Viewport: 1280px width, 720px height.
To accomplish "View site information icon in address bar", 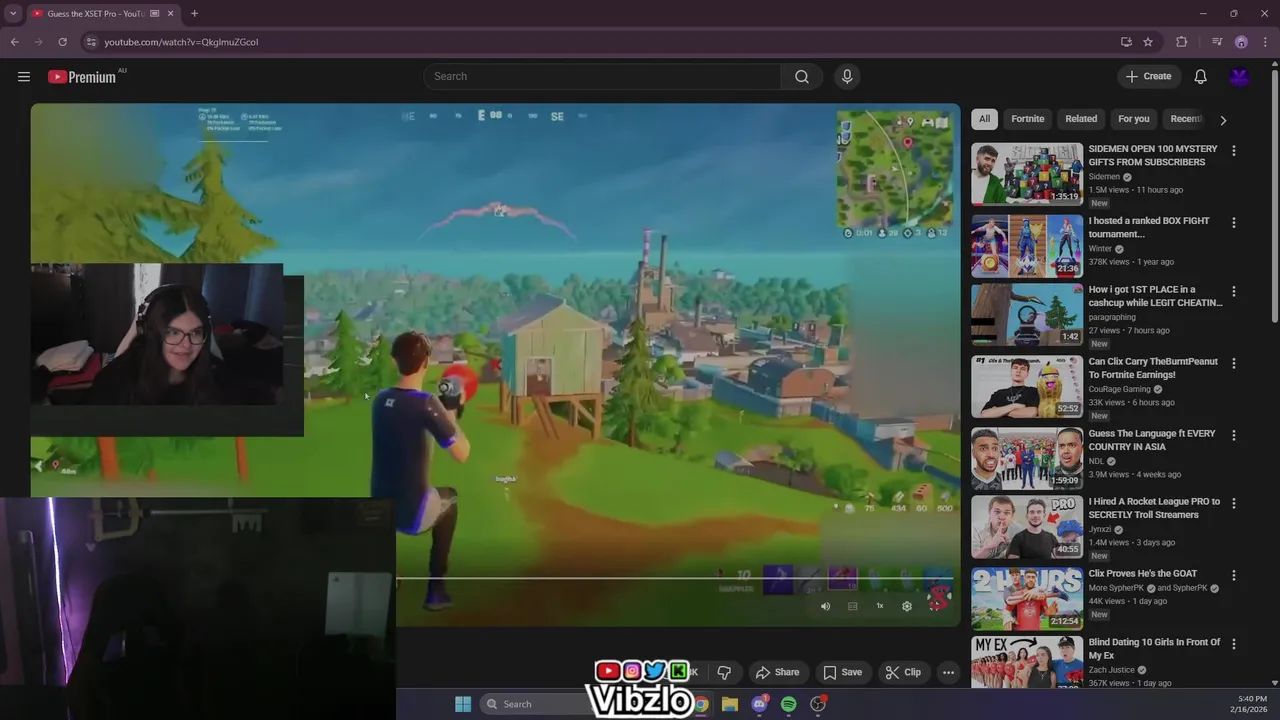I will [91, 42].
